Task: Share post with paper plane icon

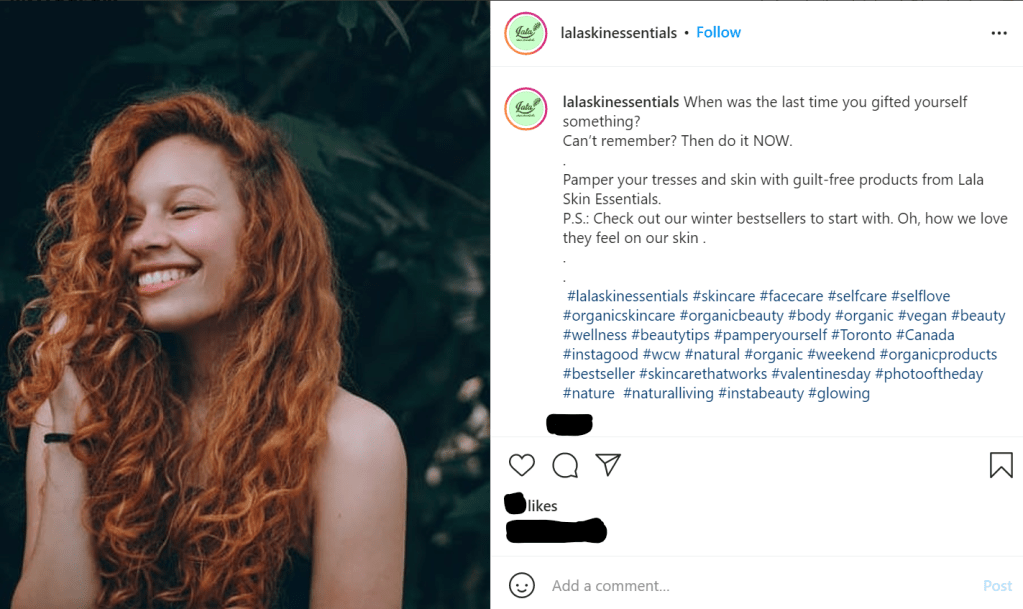Action: [x=608, y=465]
